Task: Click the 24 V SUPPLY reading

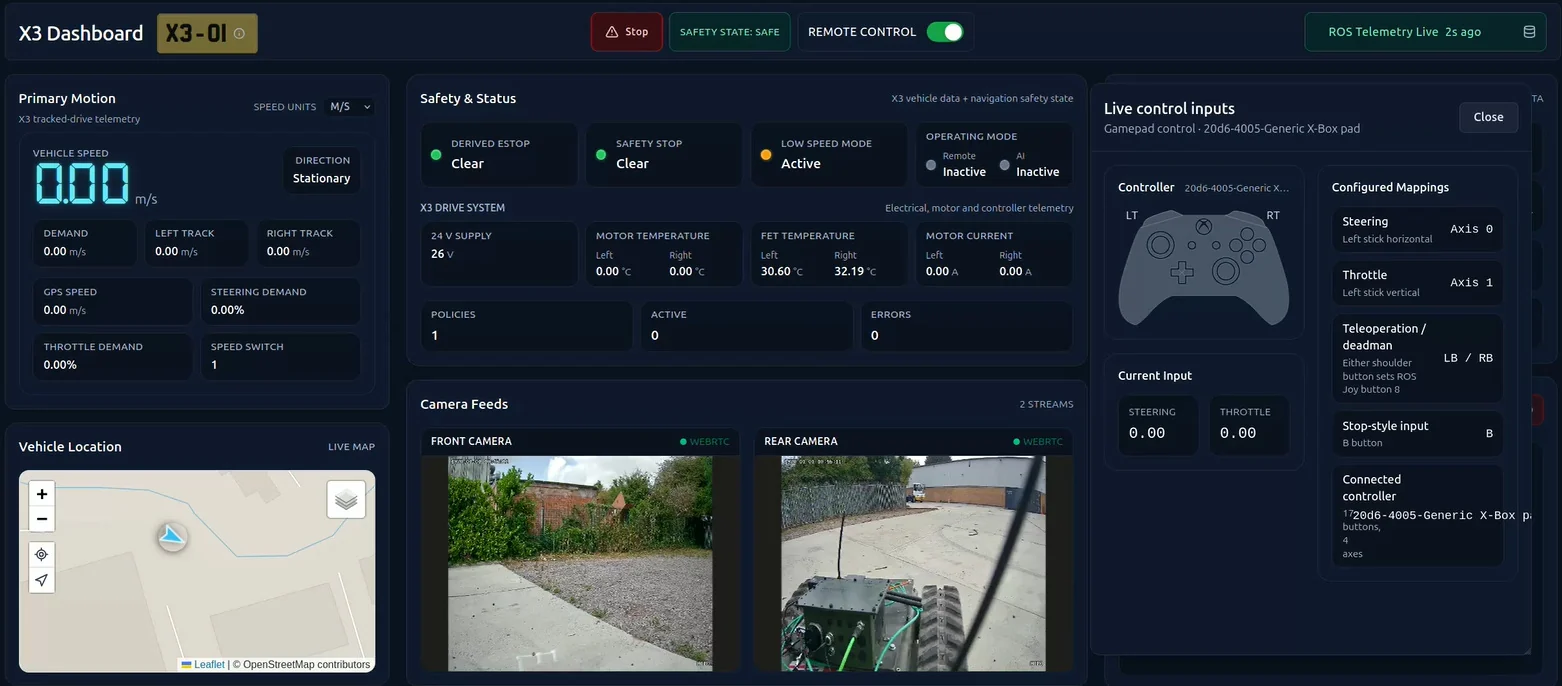Action: (x=499, y=254)
